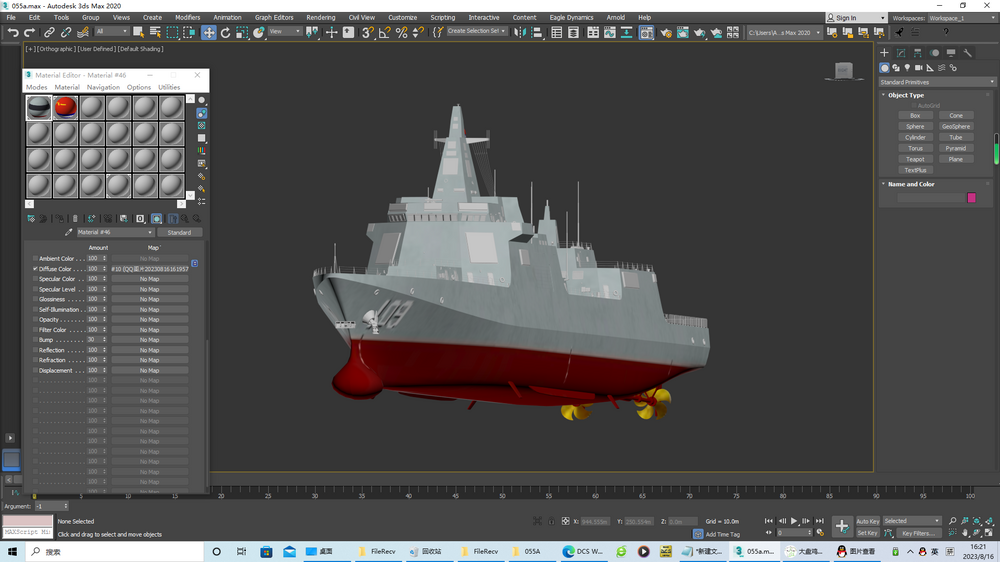Open the Utilities wrench panel icon
This screenshot has height=562, width=1000.
pos(968,53)
